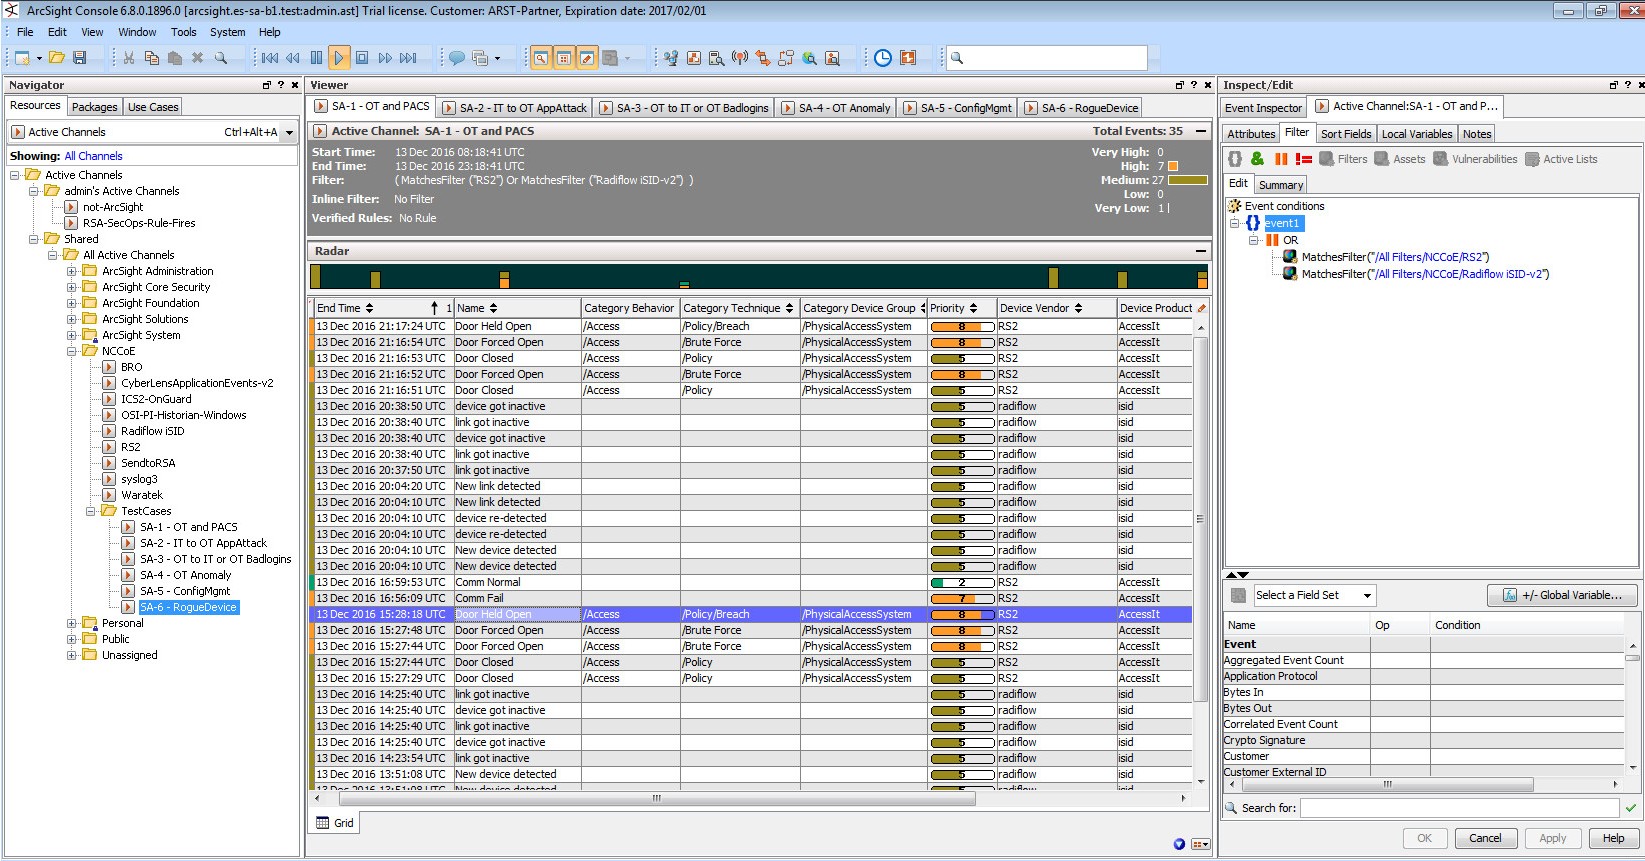Open the SA-6 - RogueDevice viewer tab
The image size is (1645, 861).
click(x=1080, y=108)
